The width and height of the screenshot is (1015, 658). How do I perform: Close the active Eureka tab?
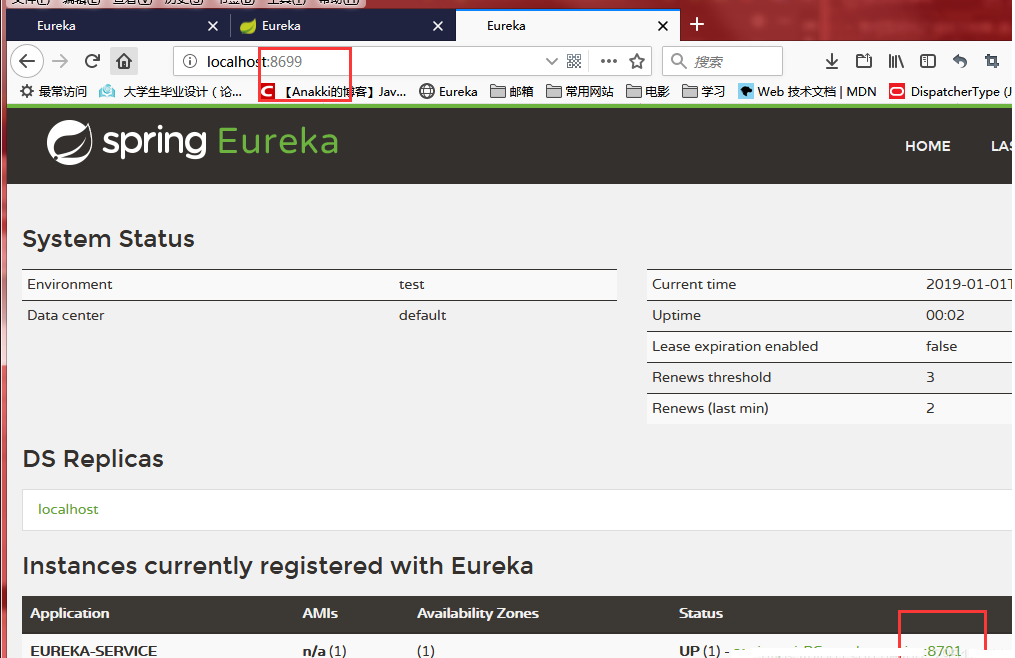pos(662,26)
